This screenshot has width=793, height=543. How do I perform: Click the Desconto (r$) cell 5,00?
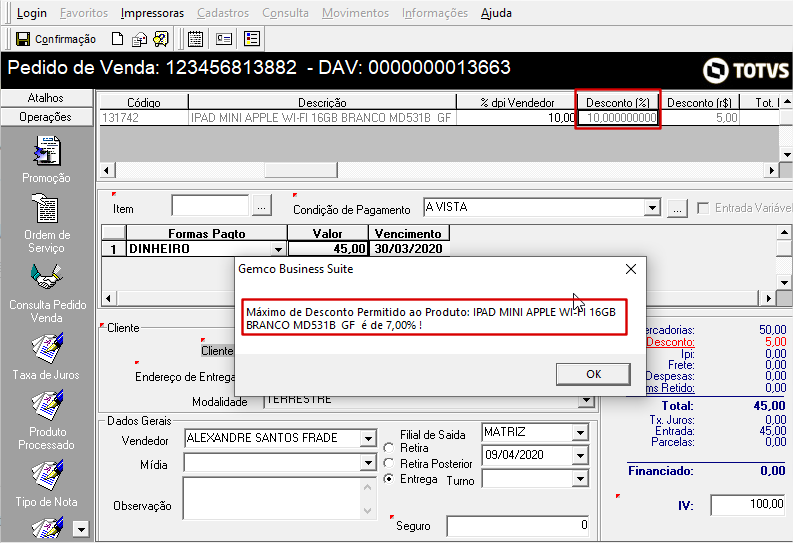point(700,118)
